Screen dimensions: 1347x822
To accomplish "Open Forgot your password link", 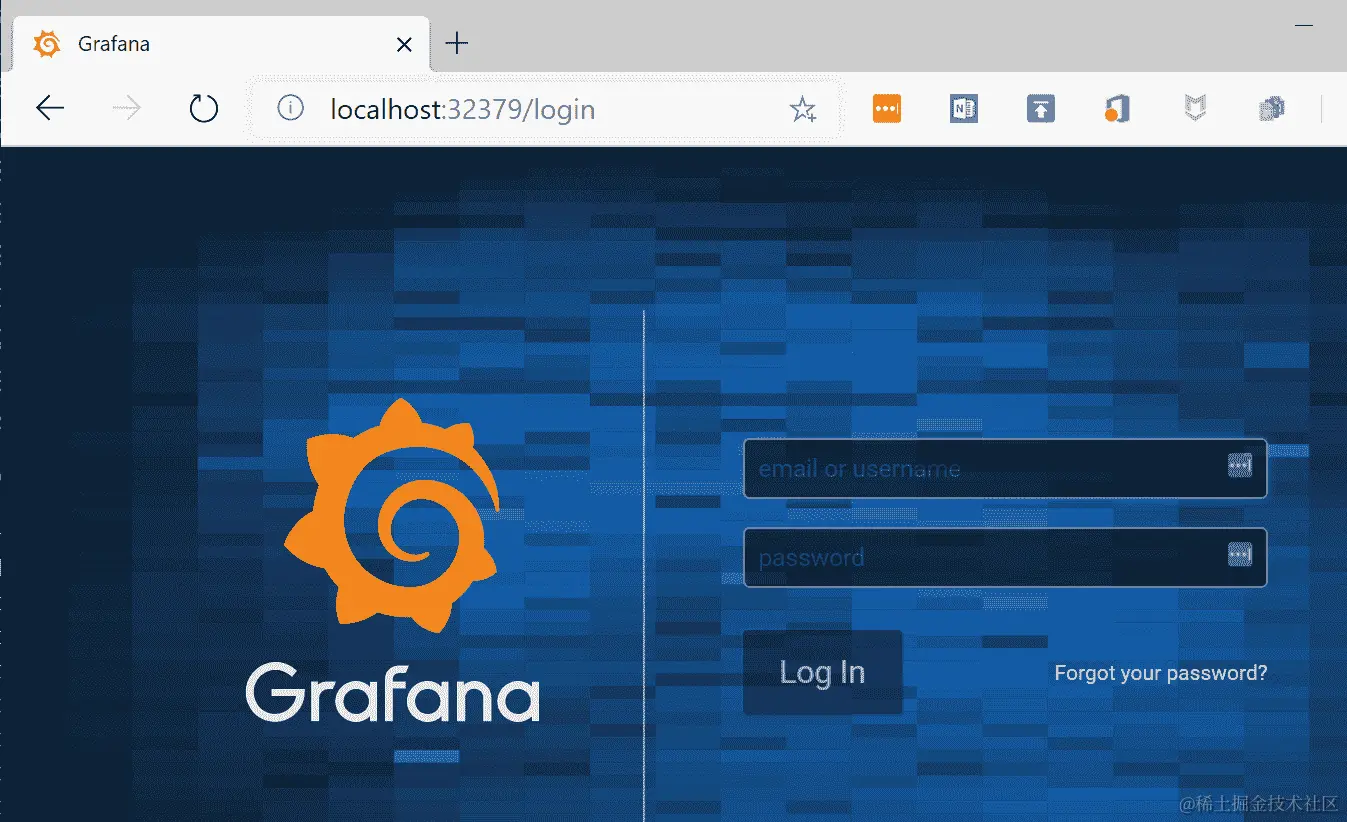I will click(x=1161, y=673).
